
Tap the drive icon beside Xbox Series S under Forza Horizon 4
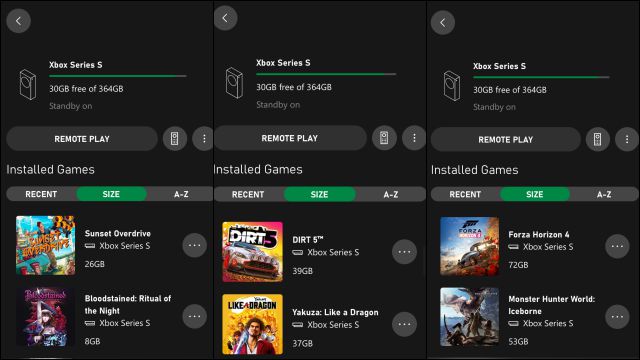pyautogui.click(x=513, y=247)
